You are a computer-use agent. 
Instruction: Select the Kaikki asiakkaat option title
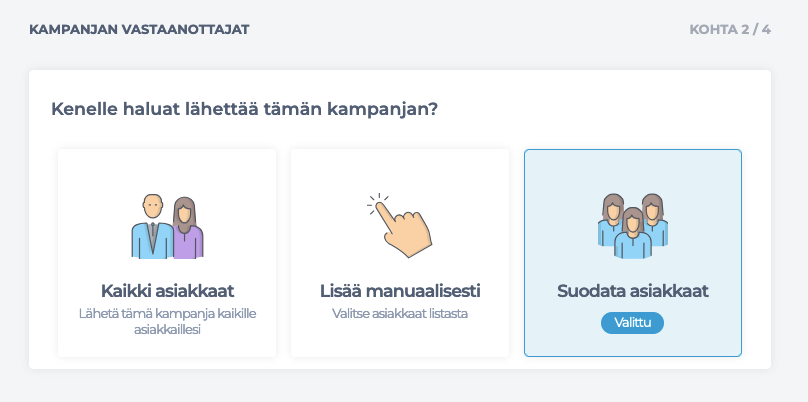(167, 291)
